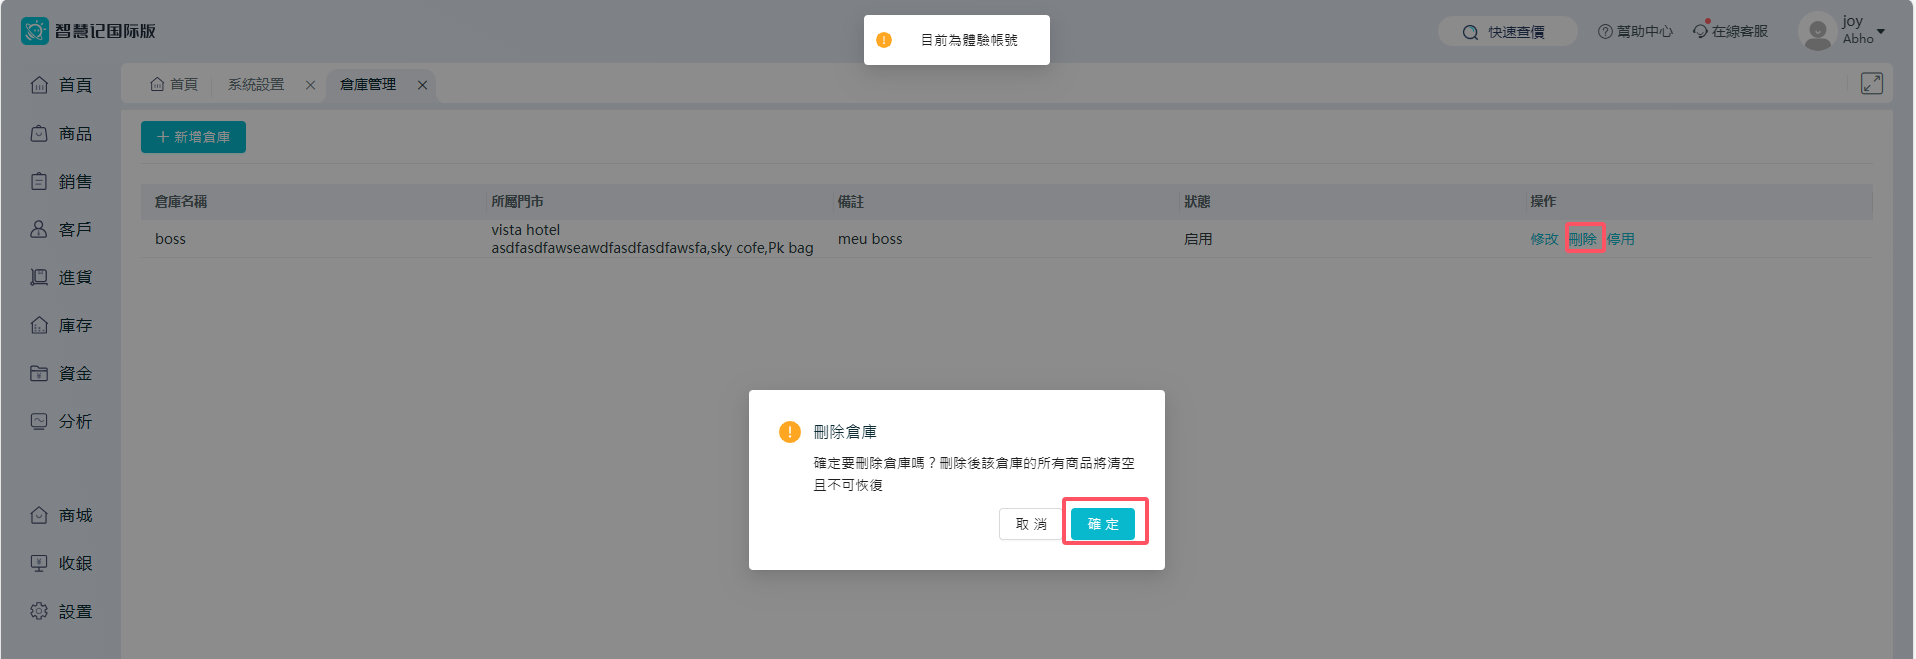Open the 資金 funds sidebar icon
1916x659 pixels.
coord(39,373)
